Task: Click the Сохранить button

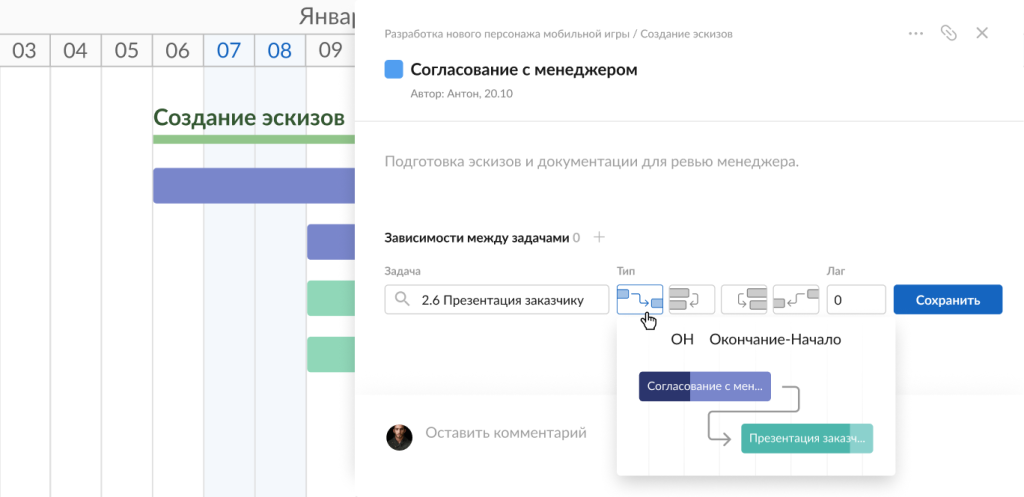Action: coord(948,300)
